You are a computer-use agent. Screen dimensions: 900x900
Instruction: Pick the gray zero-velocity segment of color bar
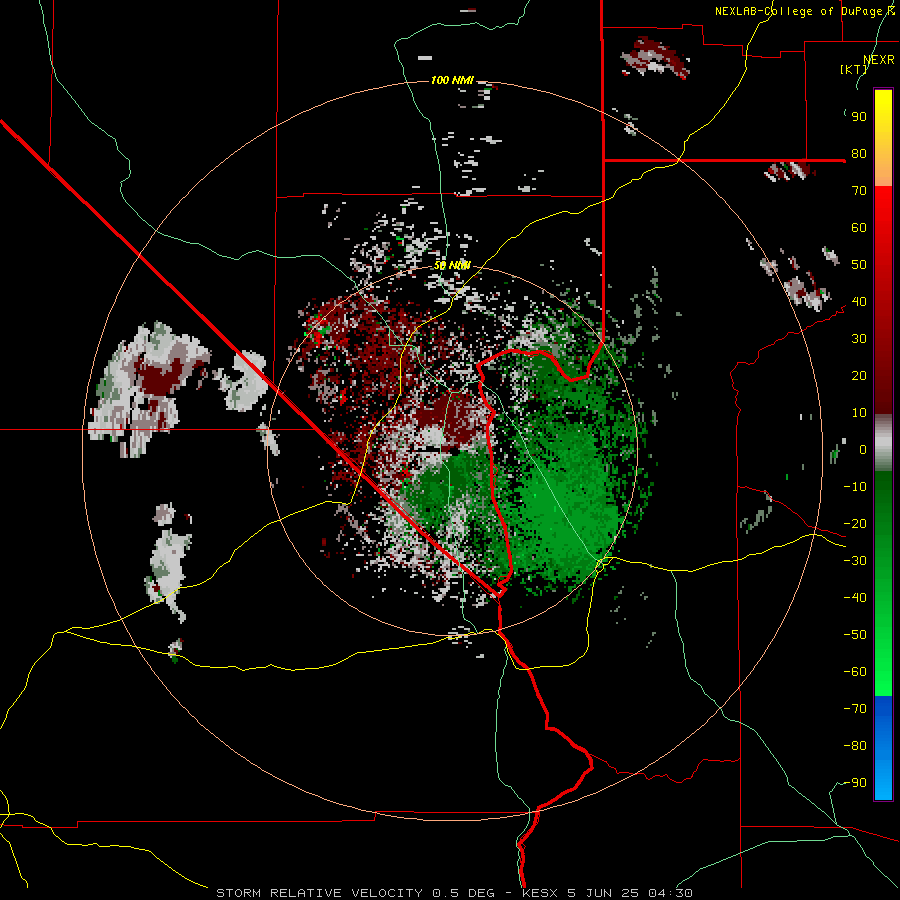(883, 443)
